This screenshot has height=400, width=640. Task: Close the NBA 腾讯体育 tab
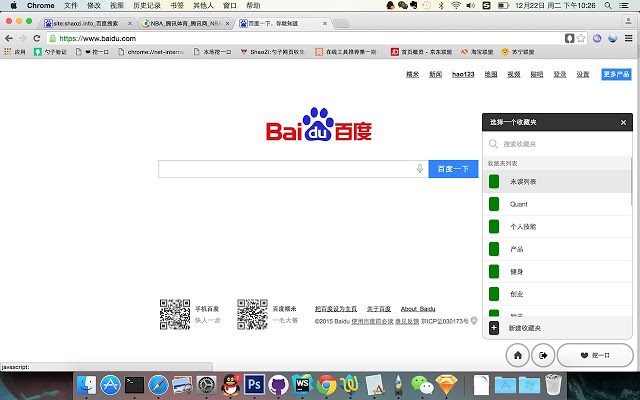coord(227,24)
